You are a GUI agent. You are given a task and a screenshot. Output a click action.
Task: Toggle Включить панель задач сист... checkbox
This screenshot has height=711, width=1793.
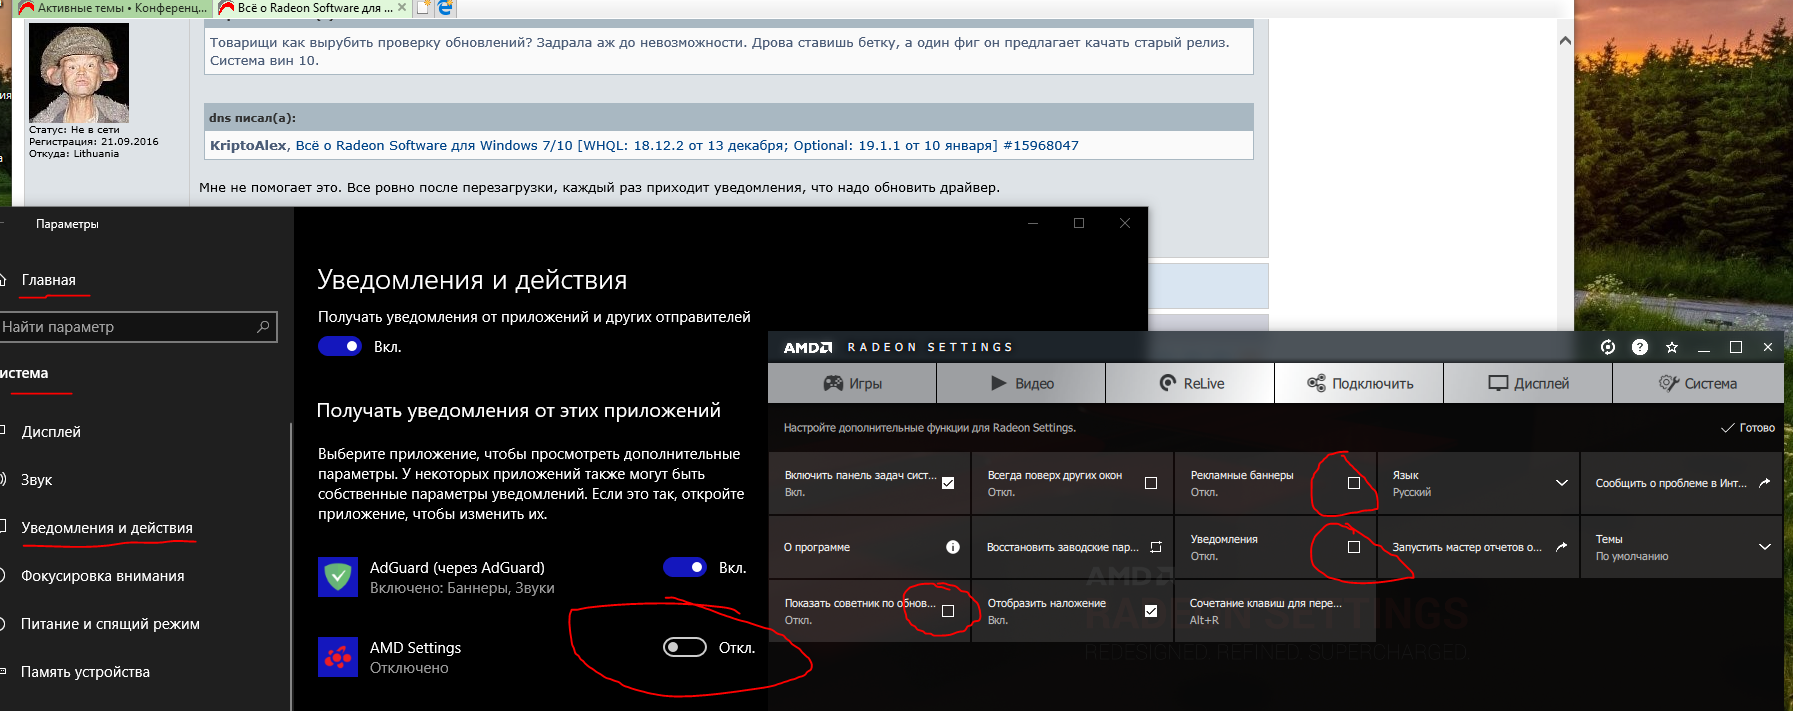[x=948, y=483]
